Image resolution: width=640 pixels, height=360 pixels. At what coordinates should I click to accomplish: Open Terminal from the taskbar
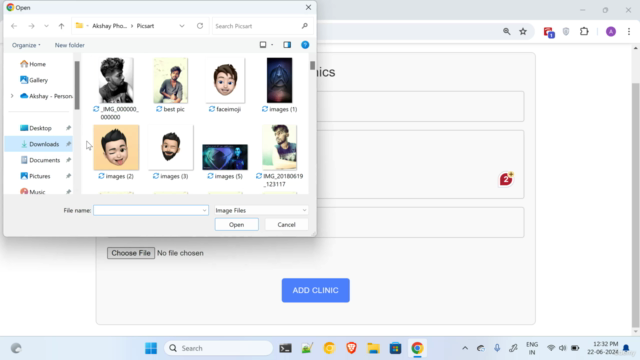(285, 348)
